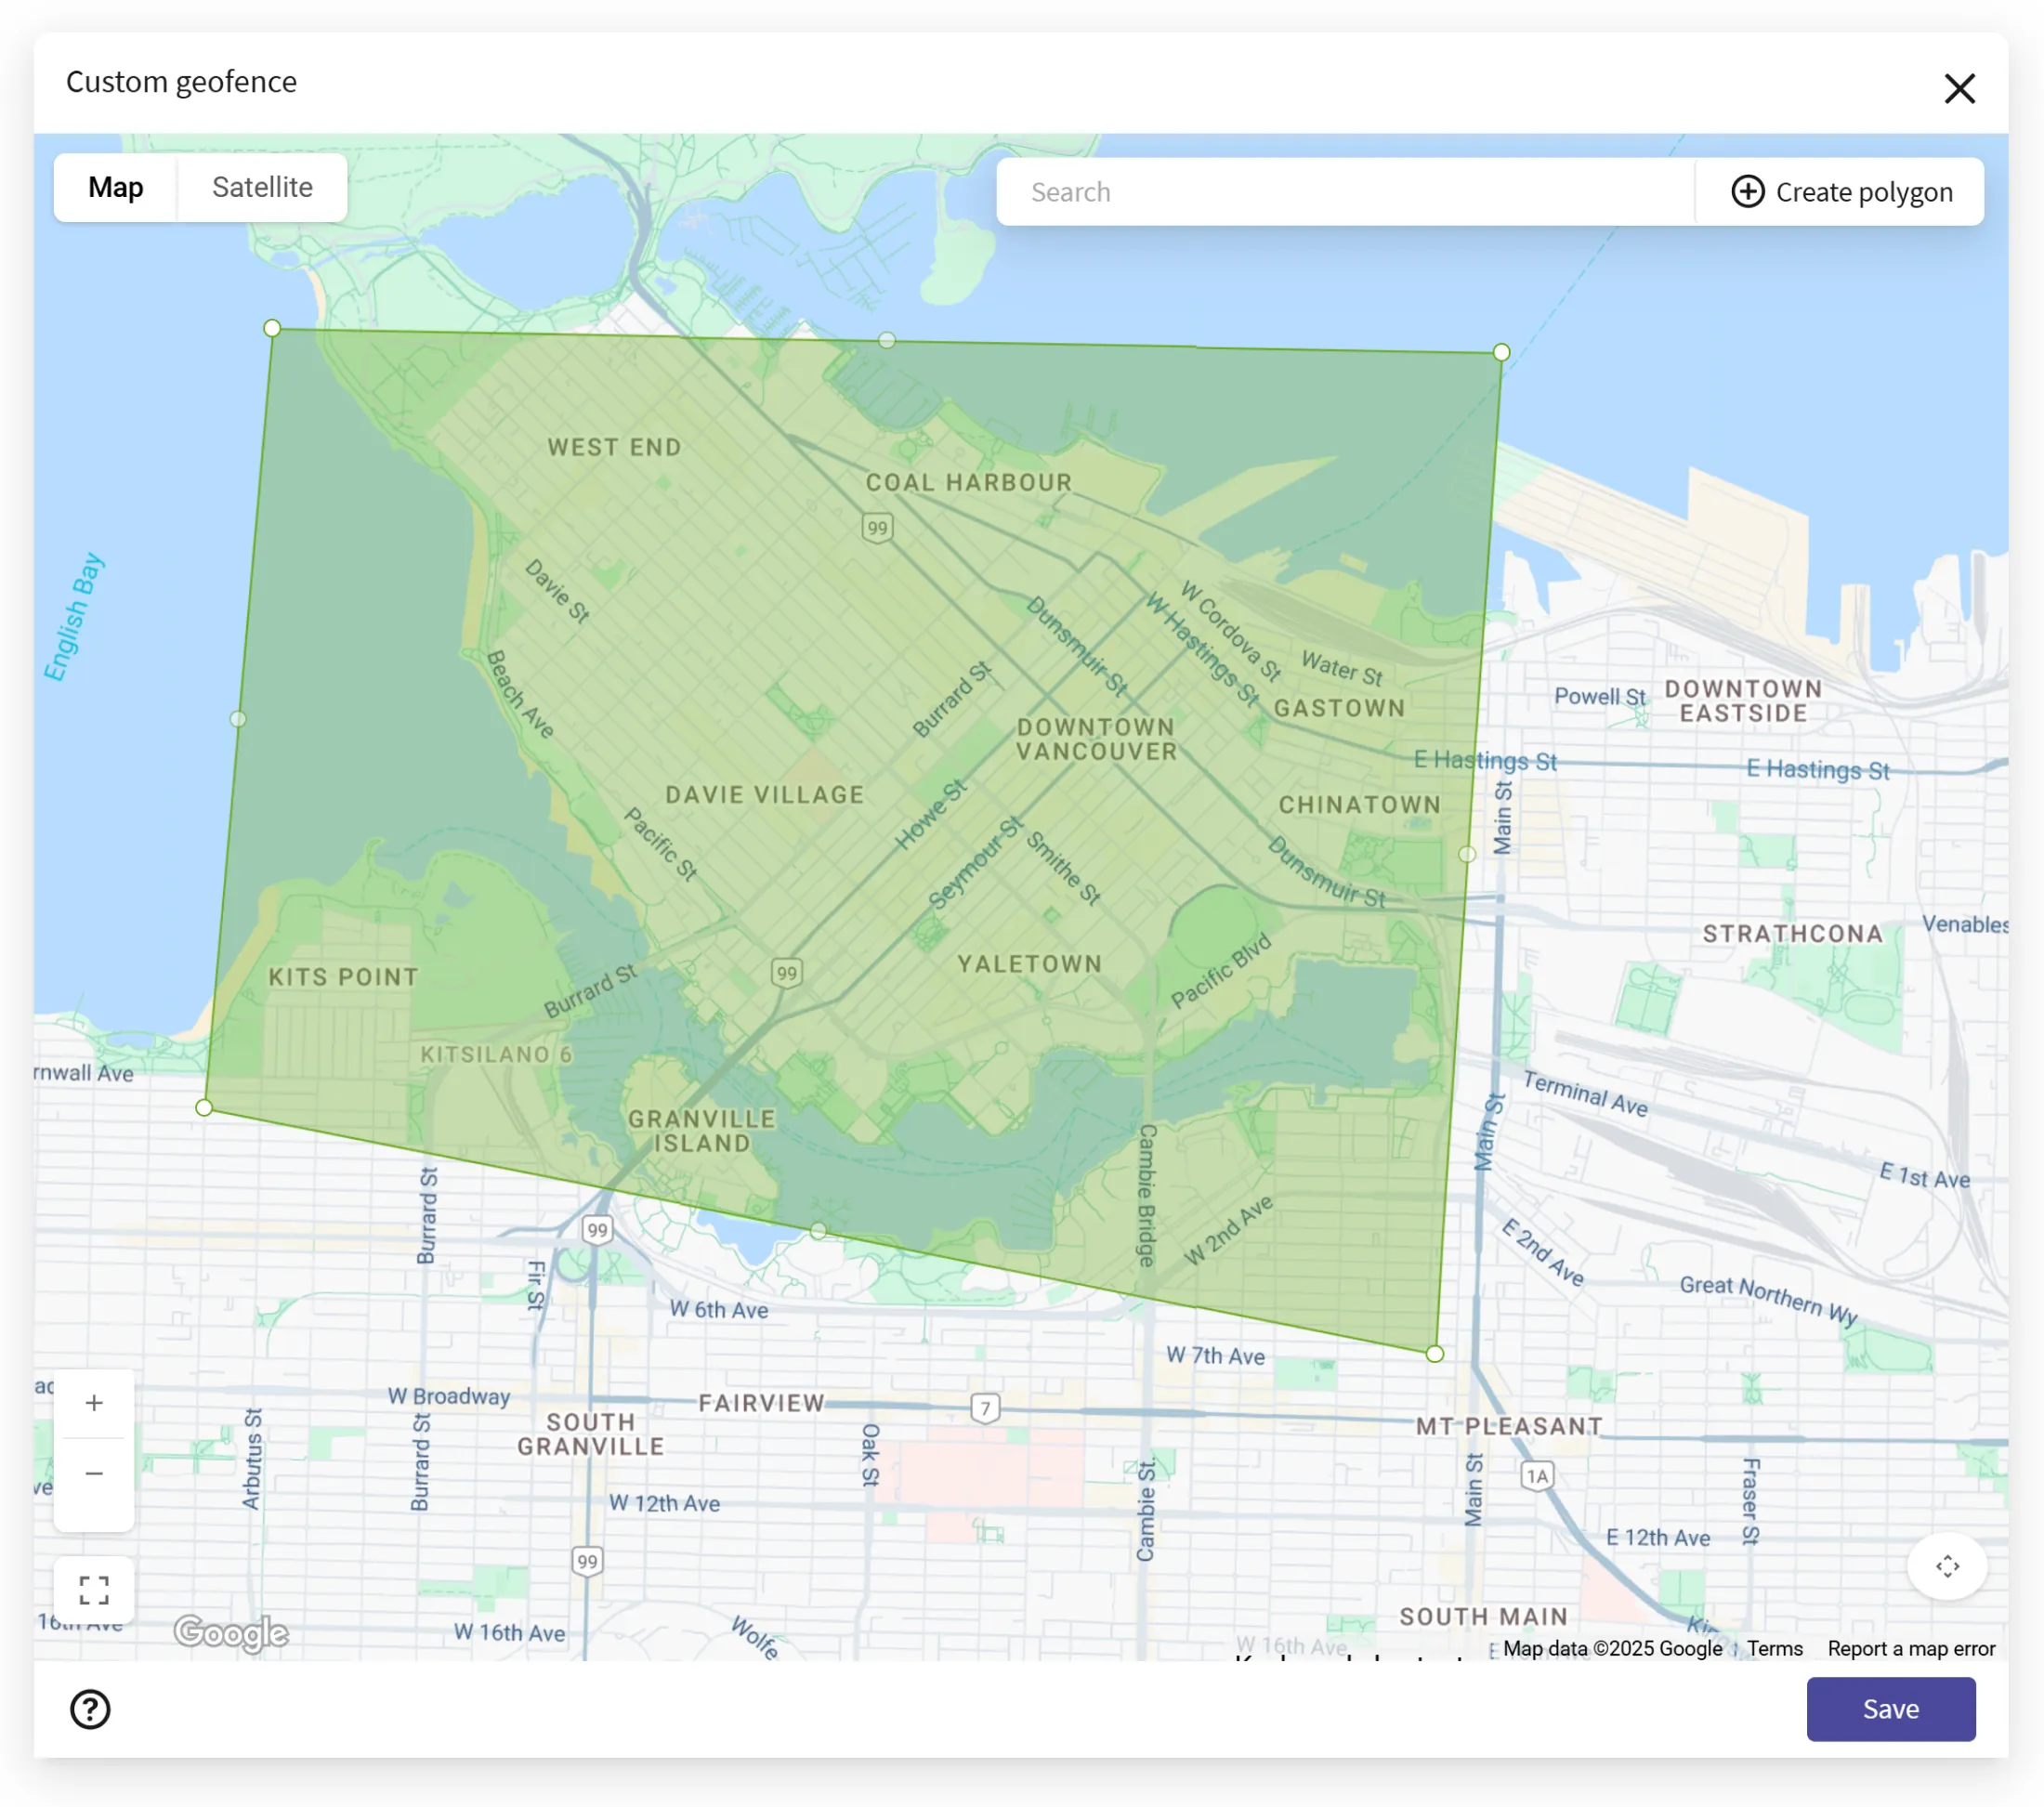Click Report a map error link
2044x1807 pixels.
(x=1910, y=1648)
